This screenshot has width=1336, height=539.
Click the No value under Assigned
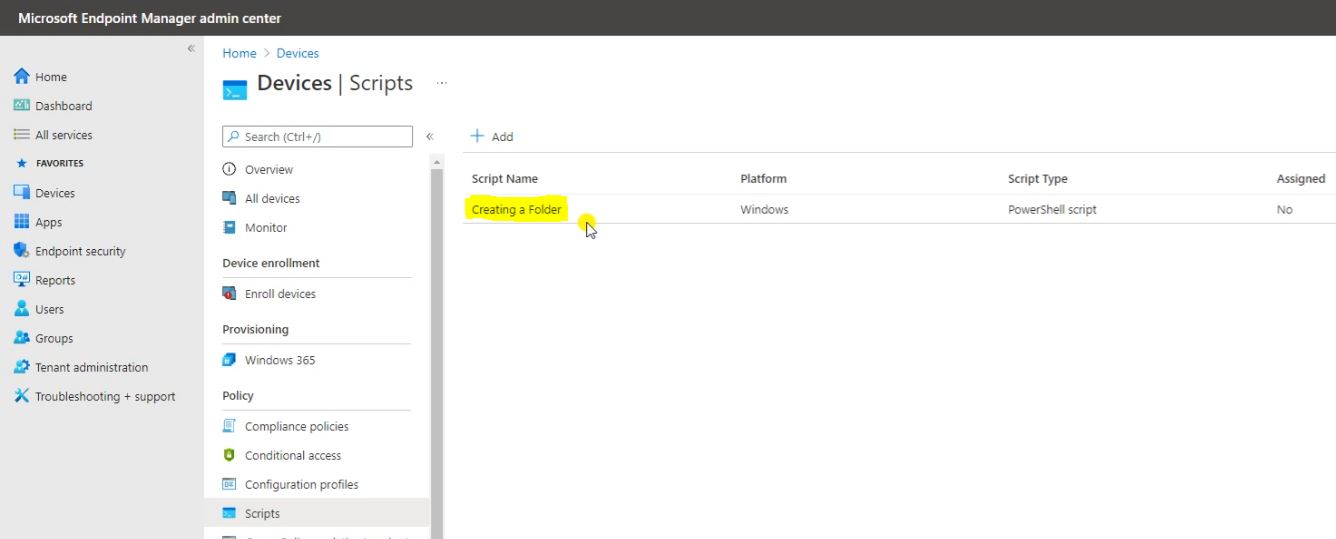(1284, 210)
